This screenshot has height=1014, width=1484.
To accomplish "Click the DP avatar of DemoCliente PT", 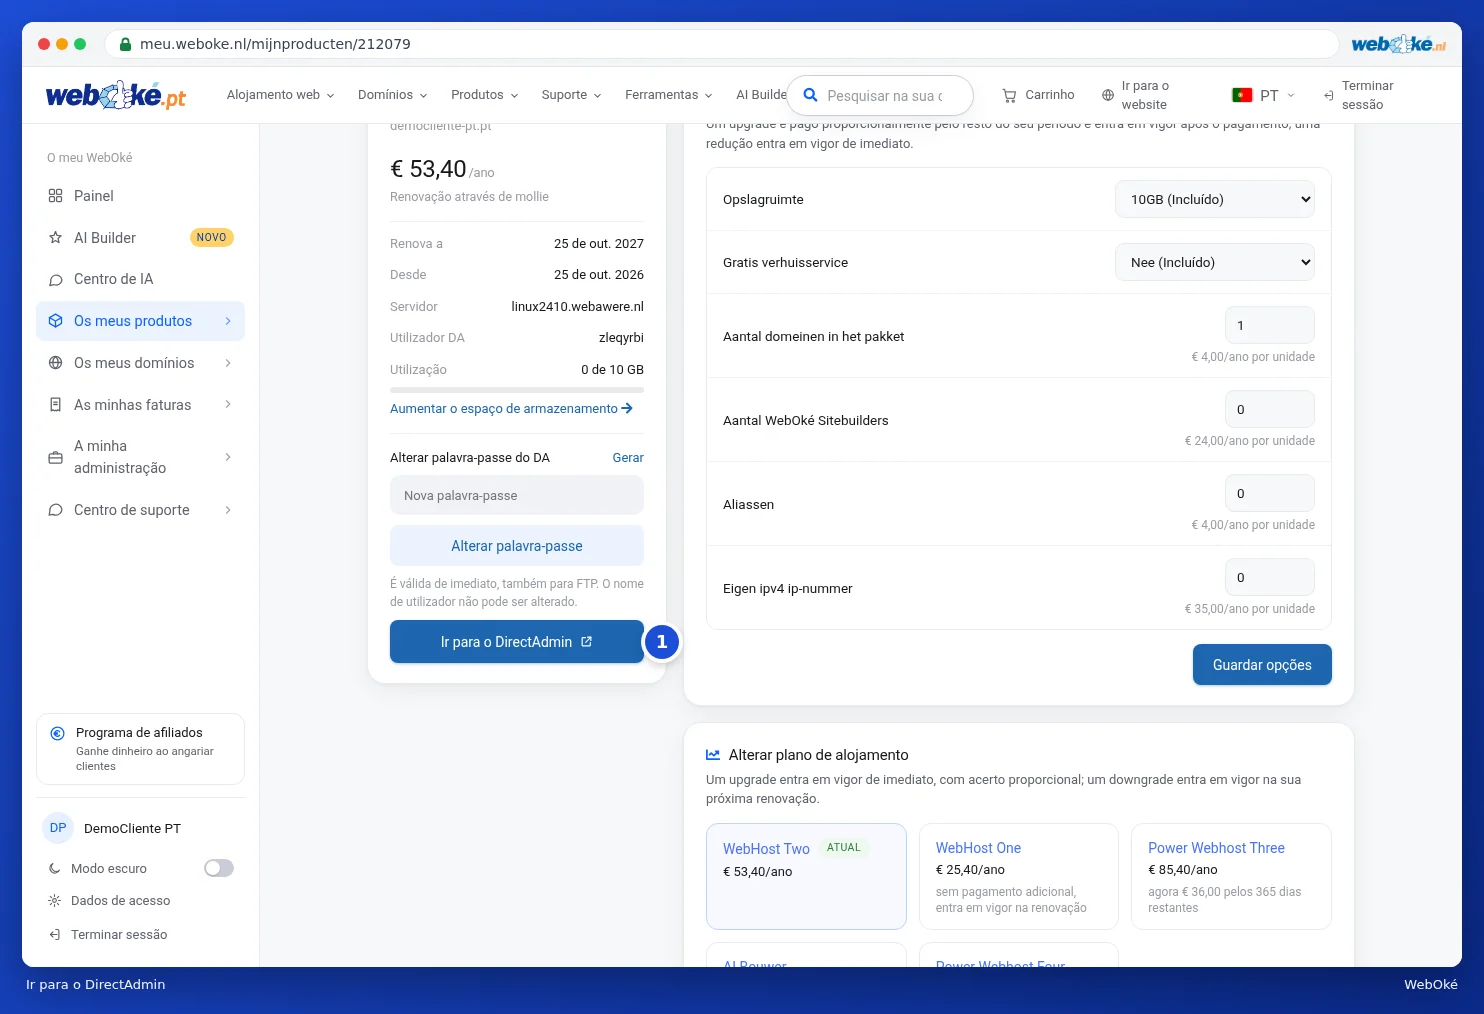I will point(58,828).
